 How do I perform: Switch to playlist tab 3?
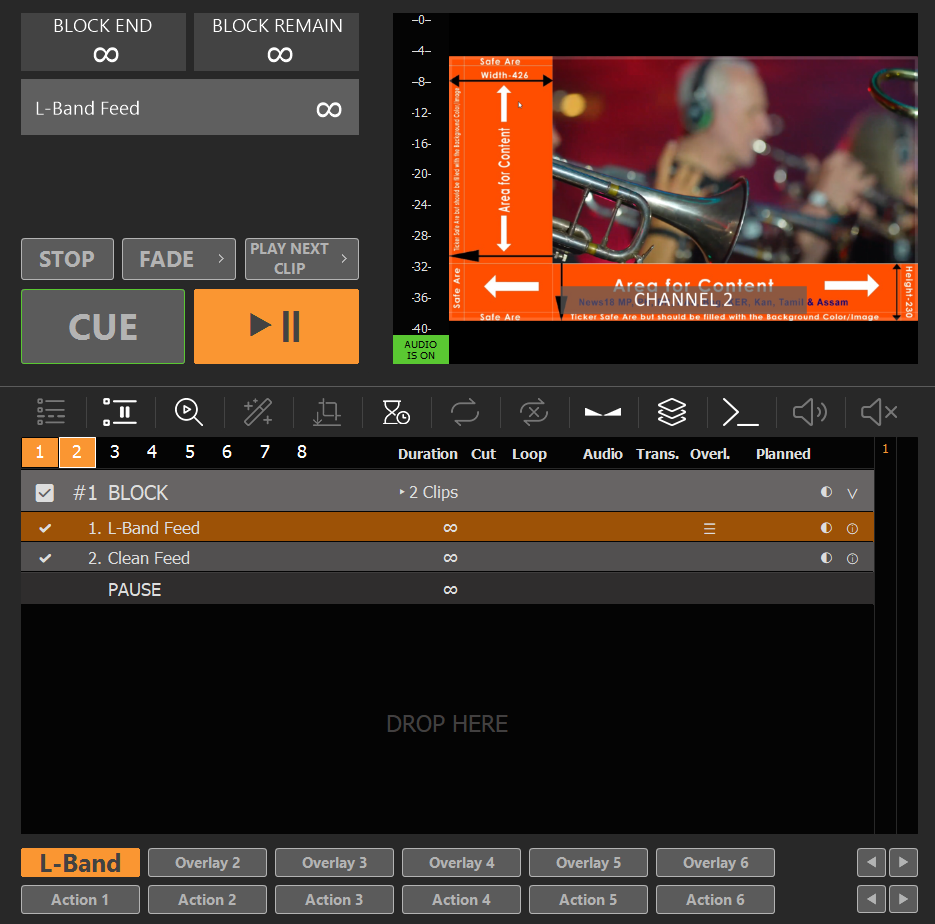click(x=114, y=452)
